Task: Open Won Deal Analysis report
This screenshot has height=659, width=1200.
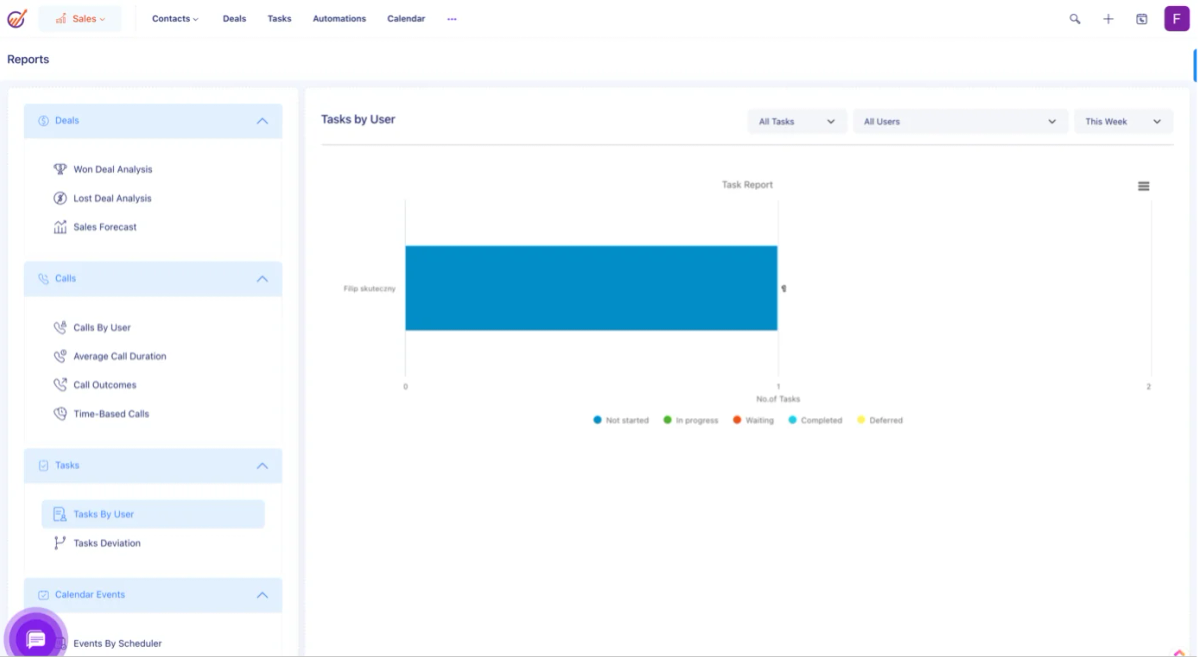Action: click(112, 169)
